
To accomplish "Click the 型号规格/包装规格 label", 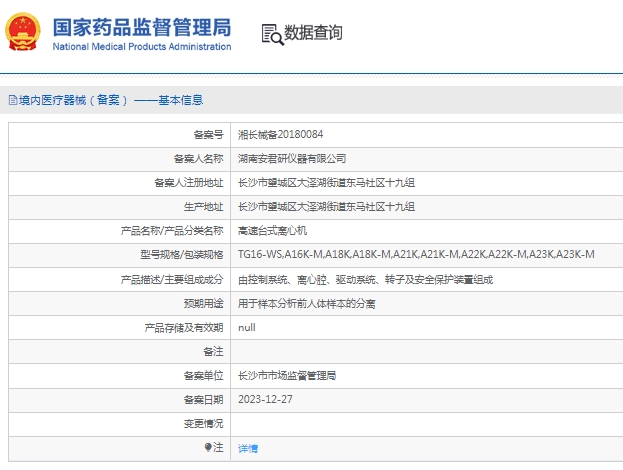I will [x=182, y=255].
